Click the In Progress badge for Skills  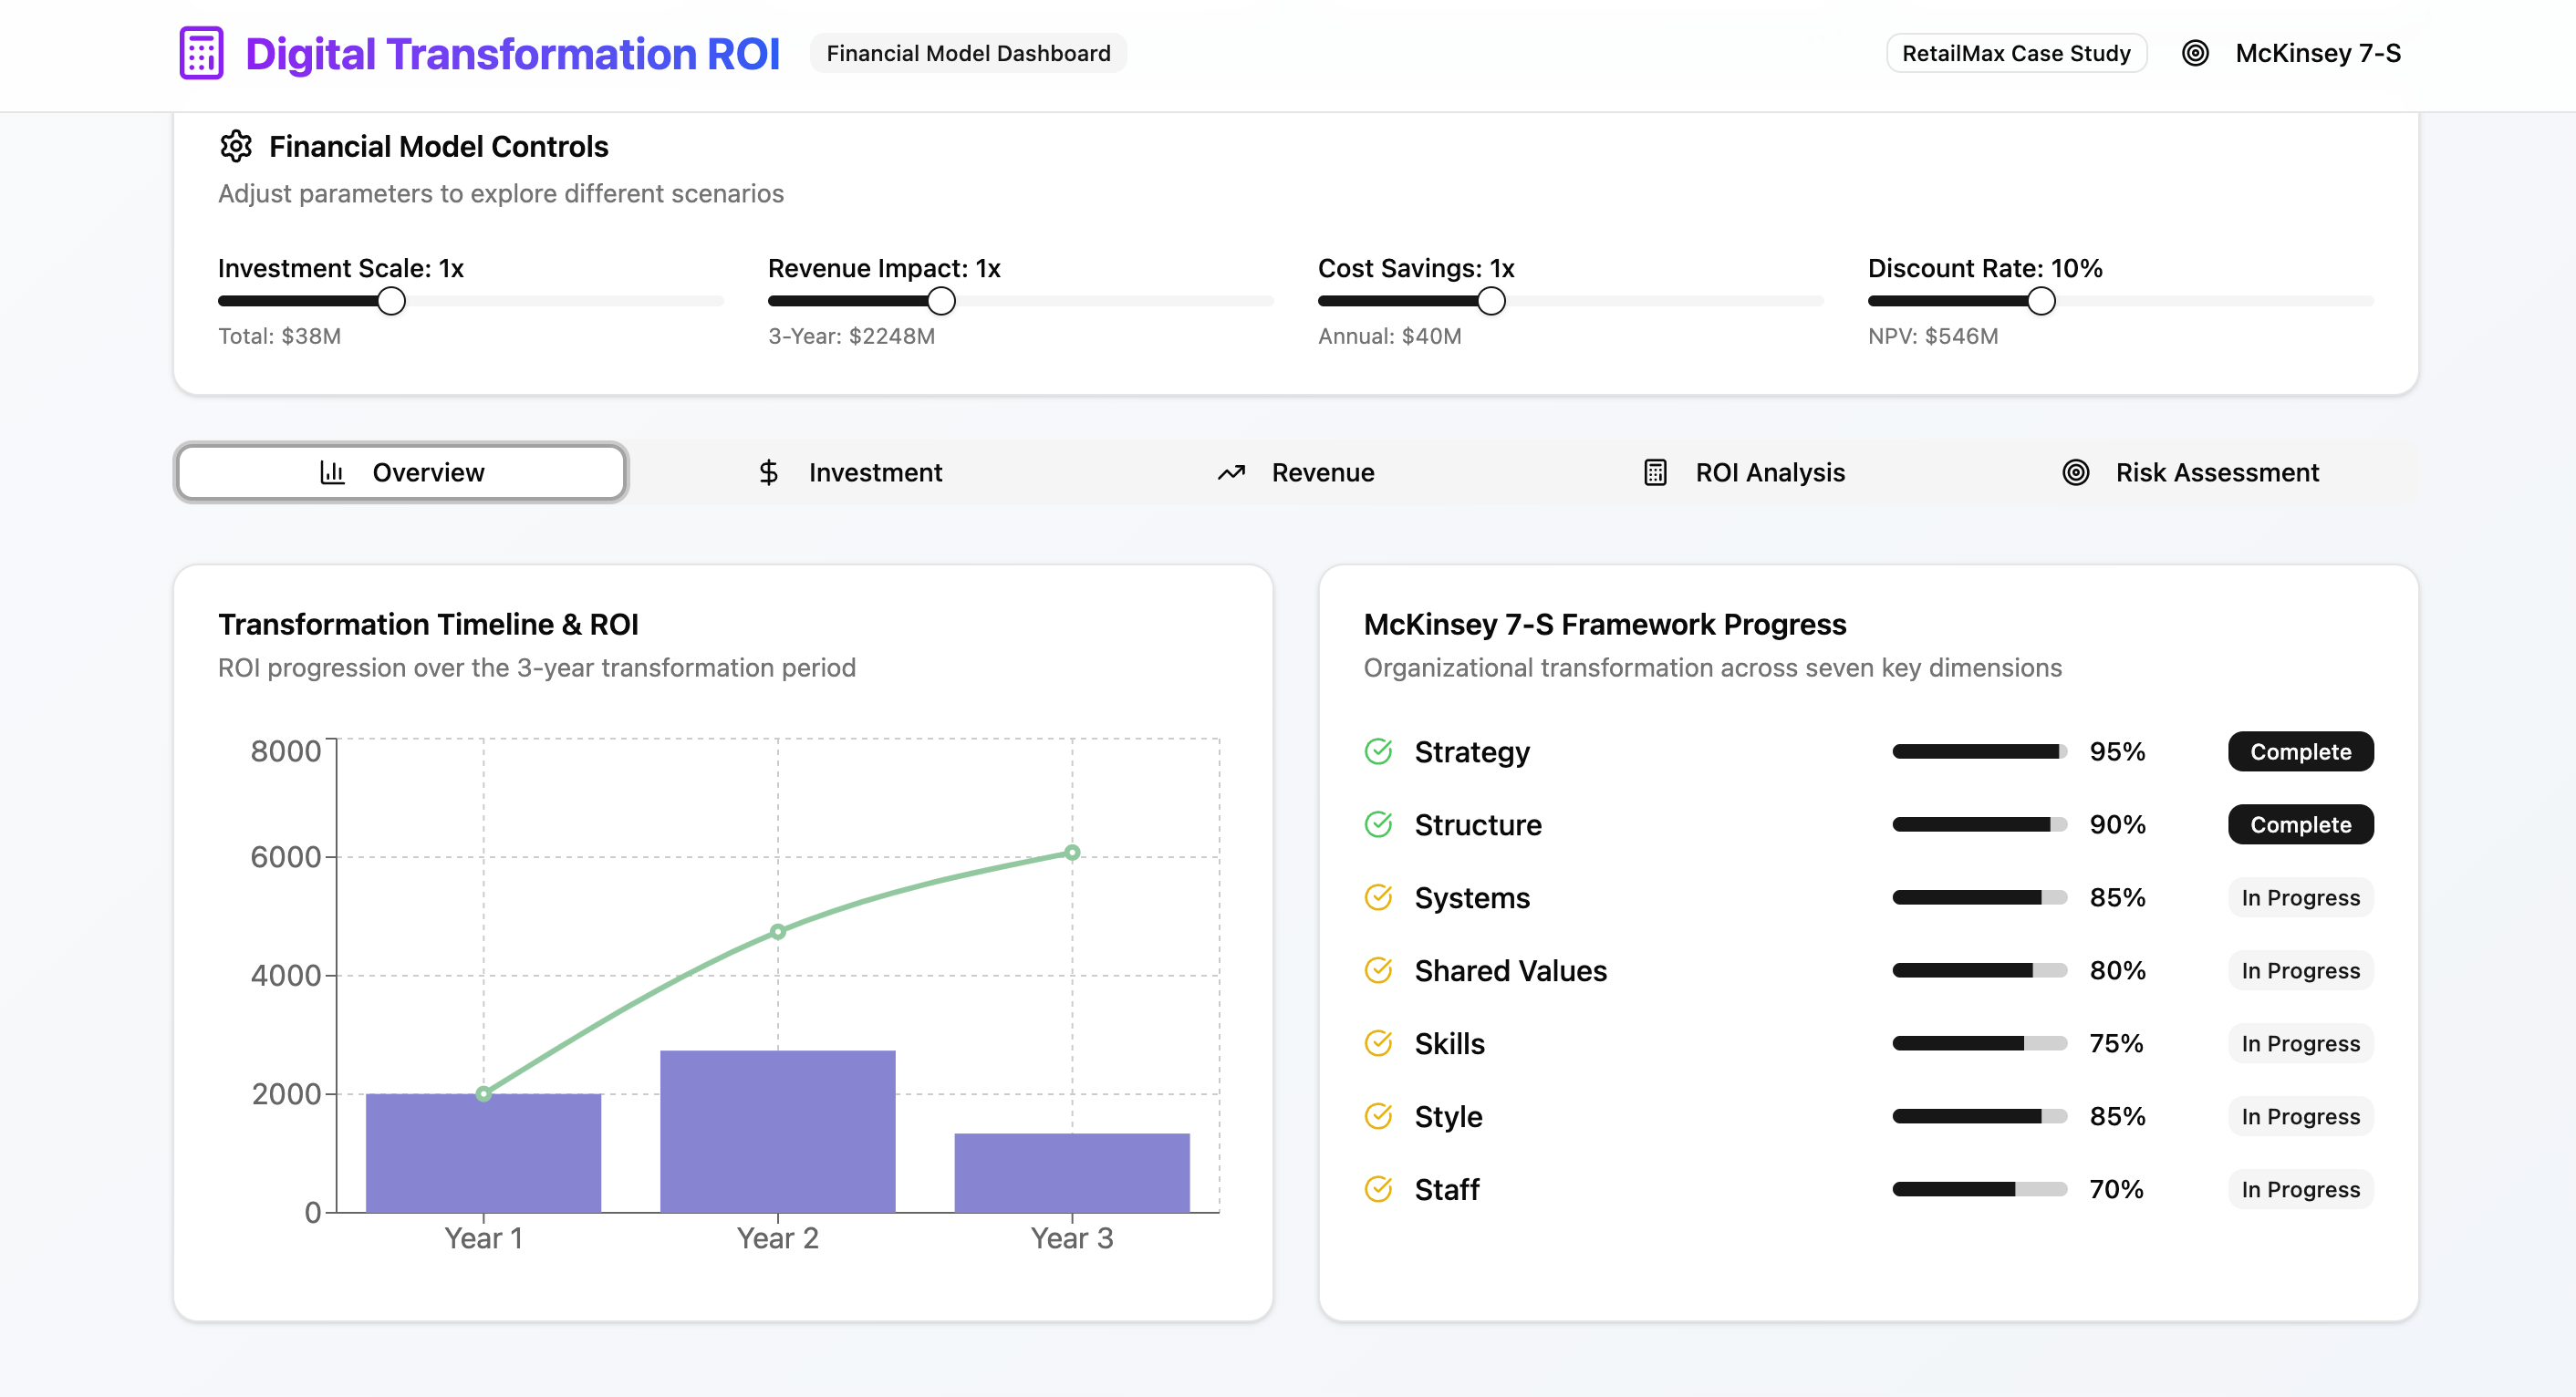(x=2300, y=1043)
